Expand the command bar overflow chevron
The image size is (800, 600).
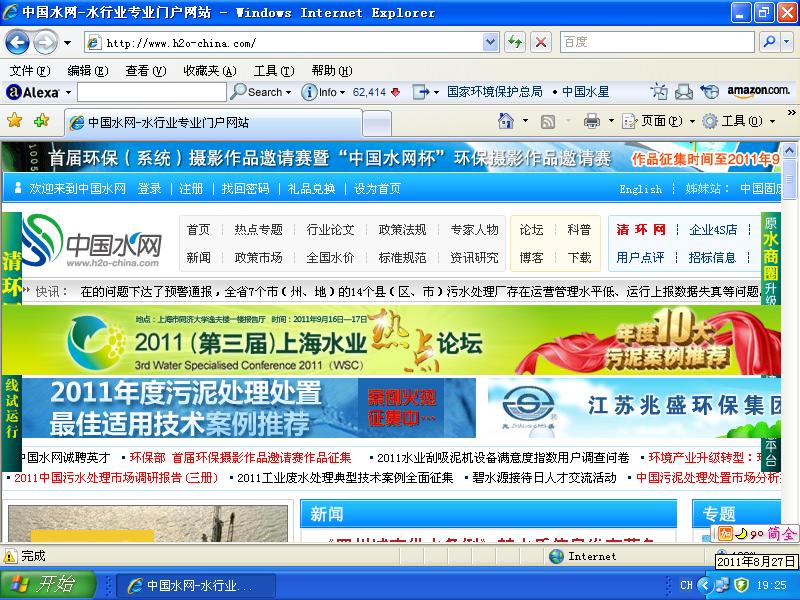[791, 112]
